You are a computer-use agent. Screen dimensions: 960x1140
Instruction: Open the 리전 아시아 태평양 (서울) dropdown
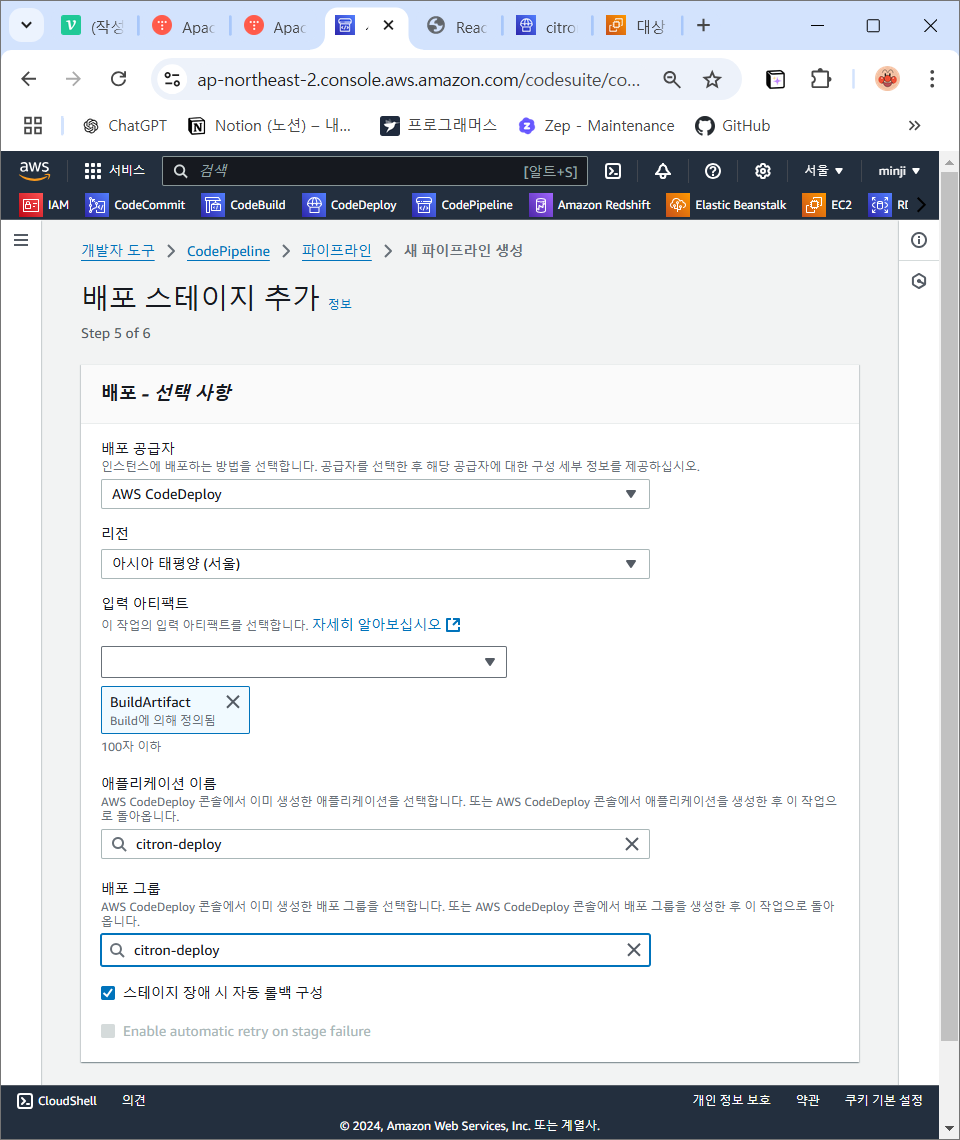[375, 564]
